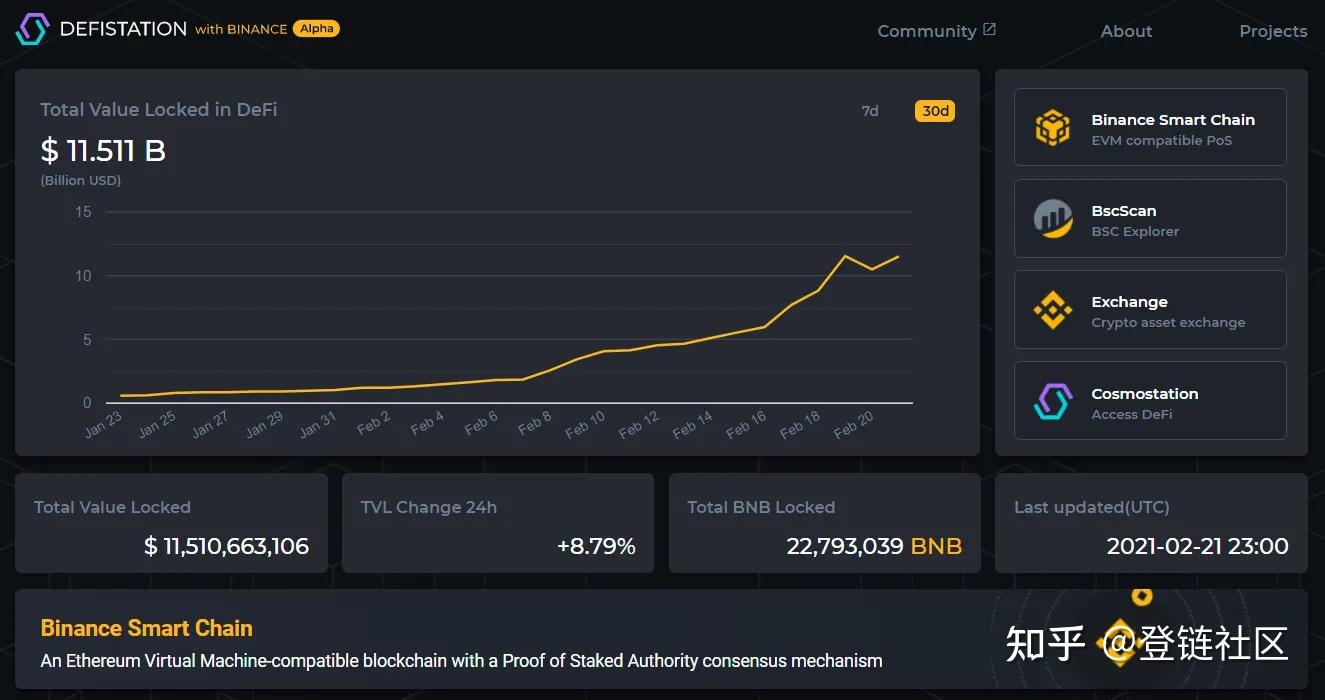Open the Cosmostation Access DeFi card
This screenshot has height=700, width=1325.
(1150, 400)
